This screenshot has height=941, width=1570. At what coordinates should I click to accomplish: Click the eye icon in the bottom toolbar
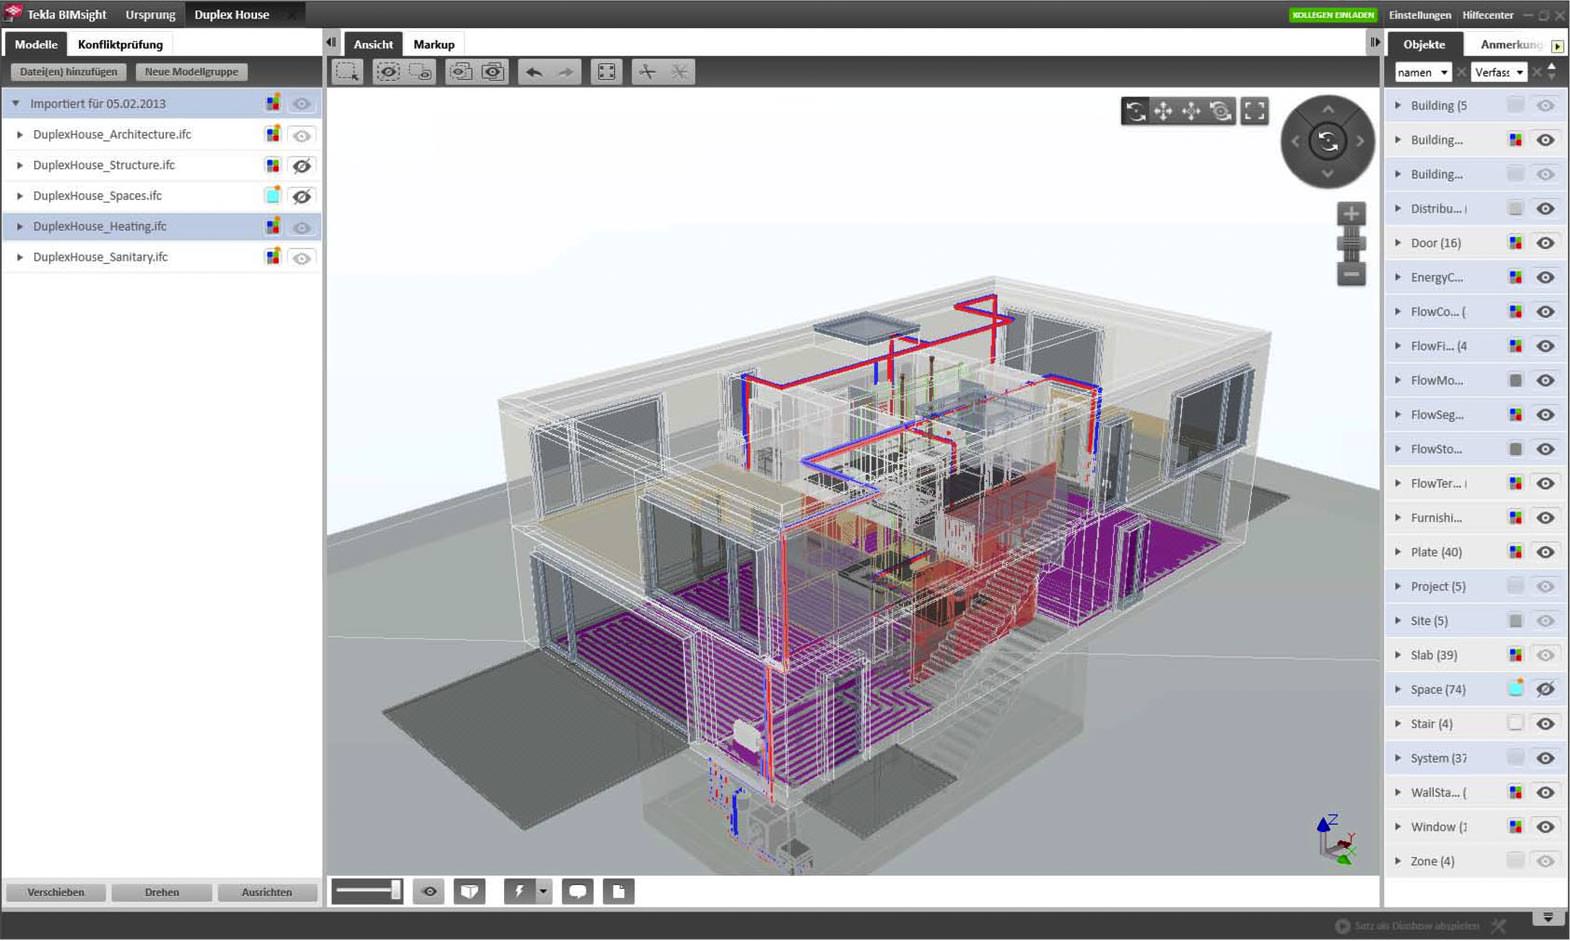(x=430, y=892)
